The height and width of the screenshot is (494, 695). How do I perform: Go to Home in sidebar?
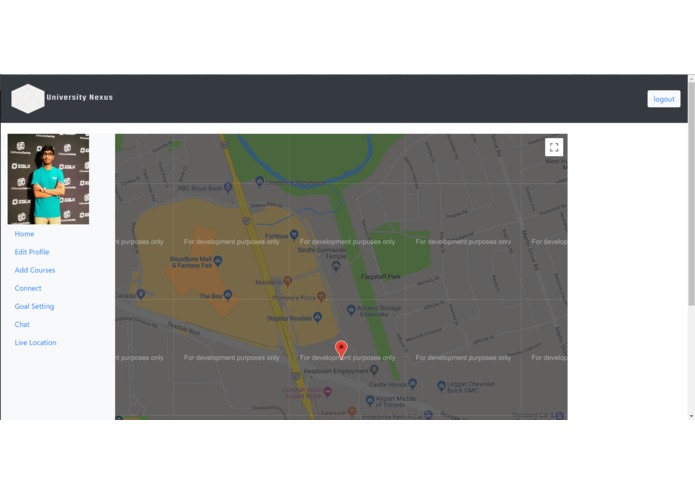(24, 234)
